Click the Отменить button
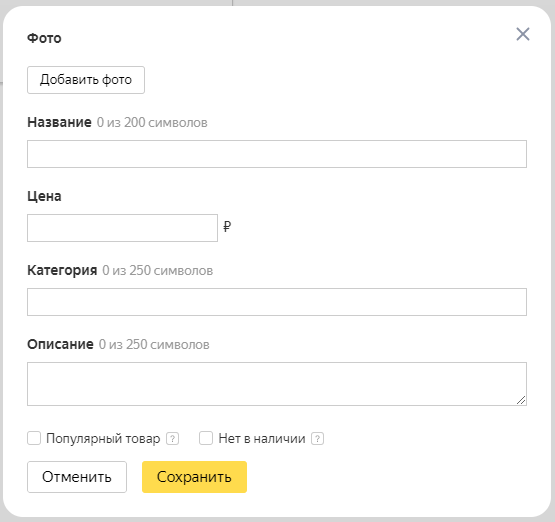Viewport: 555px width, 522px height. point(77,477)
